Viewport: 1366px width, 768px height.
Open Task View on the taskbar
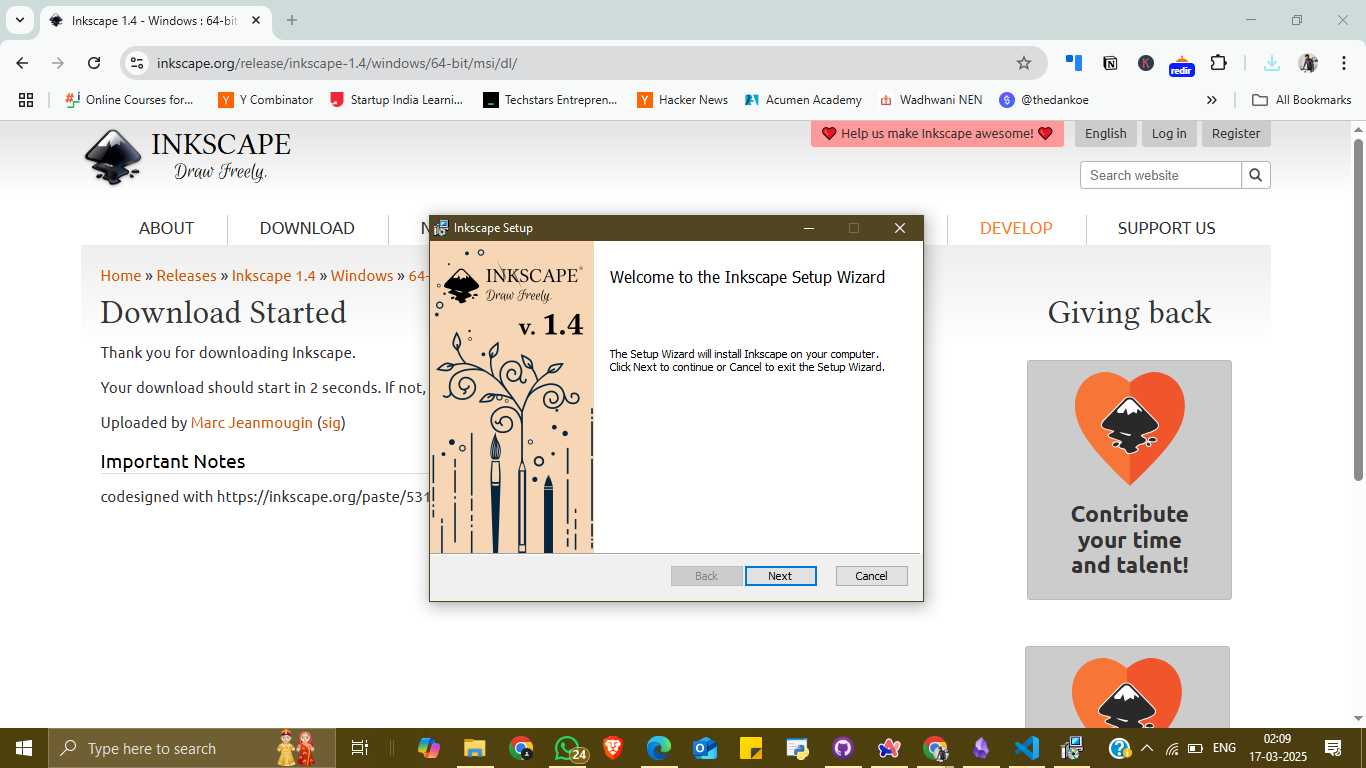click(x=360, y=748)
